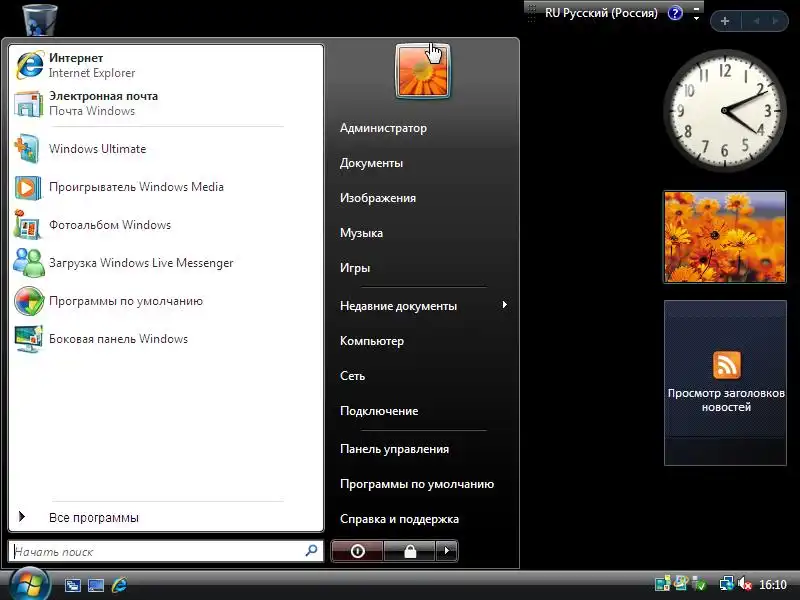The width and height of the screenshot is (800, 600).
Task: Open Изображения folder
Action: pyautogui.click(x=378, y=198)
